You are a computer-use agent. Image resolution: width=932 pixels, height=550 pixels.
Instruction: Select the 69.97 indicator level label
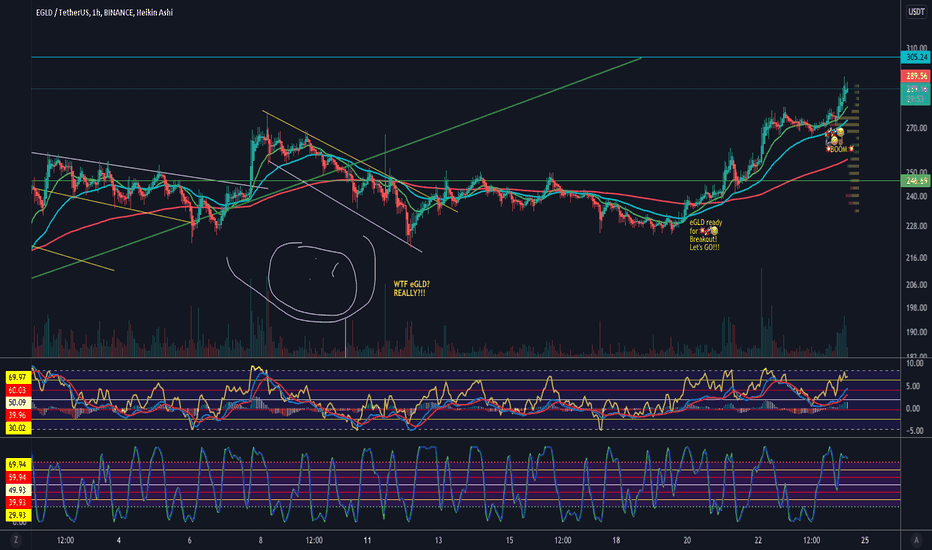click(18, 378)
